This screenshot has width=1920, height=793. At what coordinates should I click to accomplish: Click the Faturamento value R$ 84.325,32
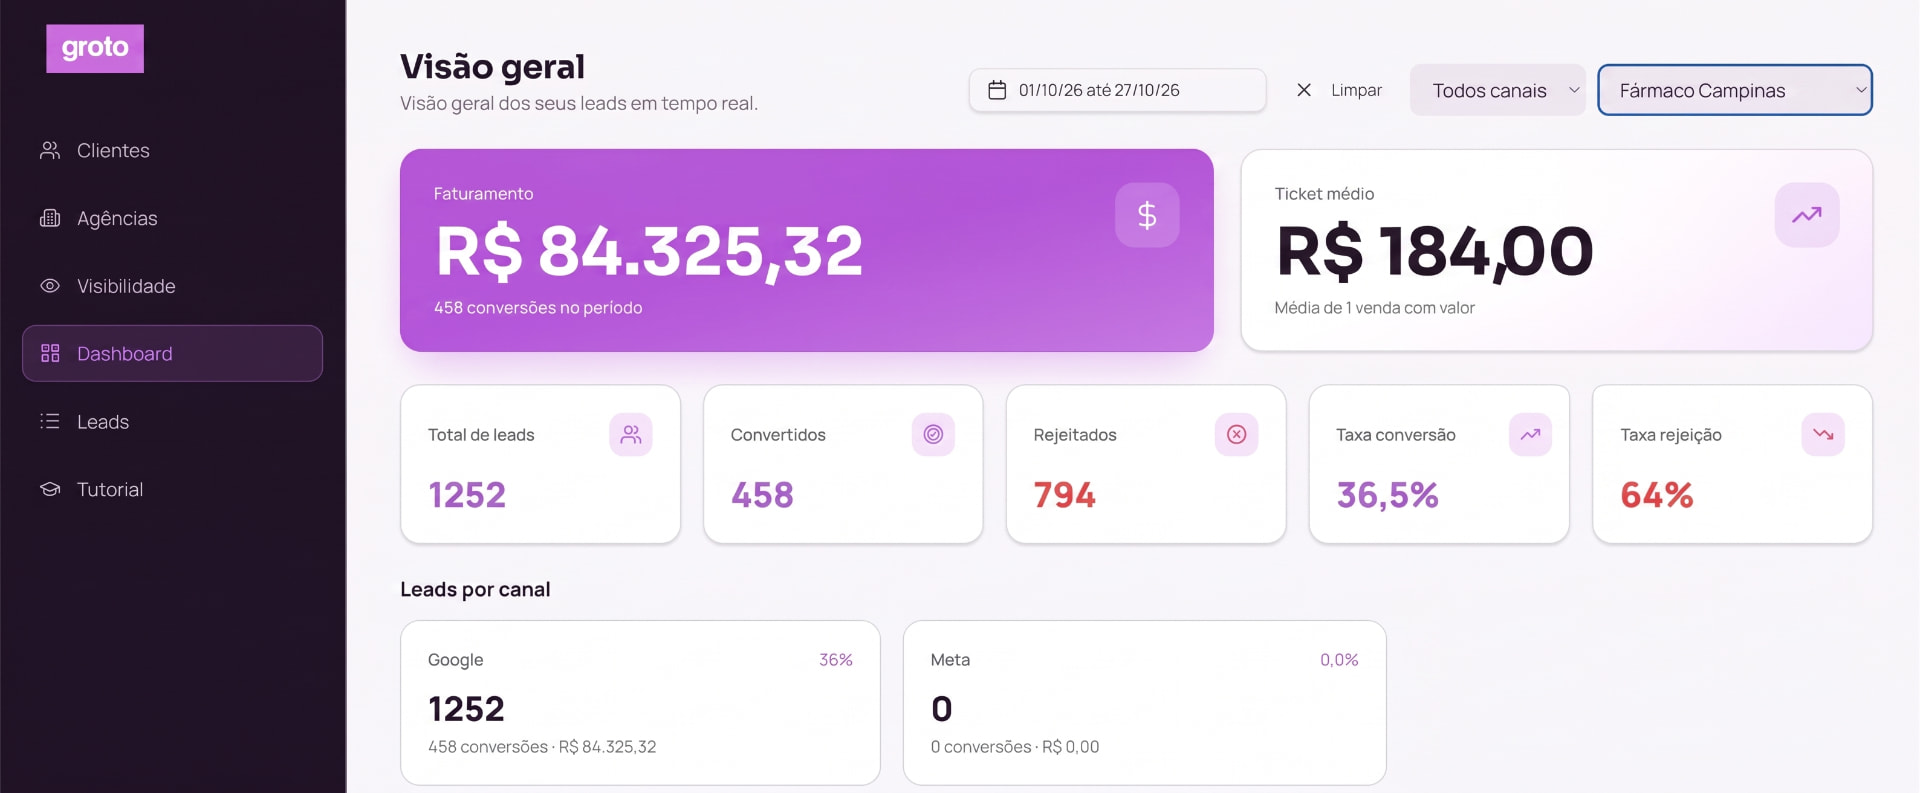pyautogui.click(x=649, y=251)
